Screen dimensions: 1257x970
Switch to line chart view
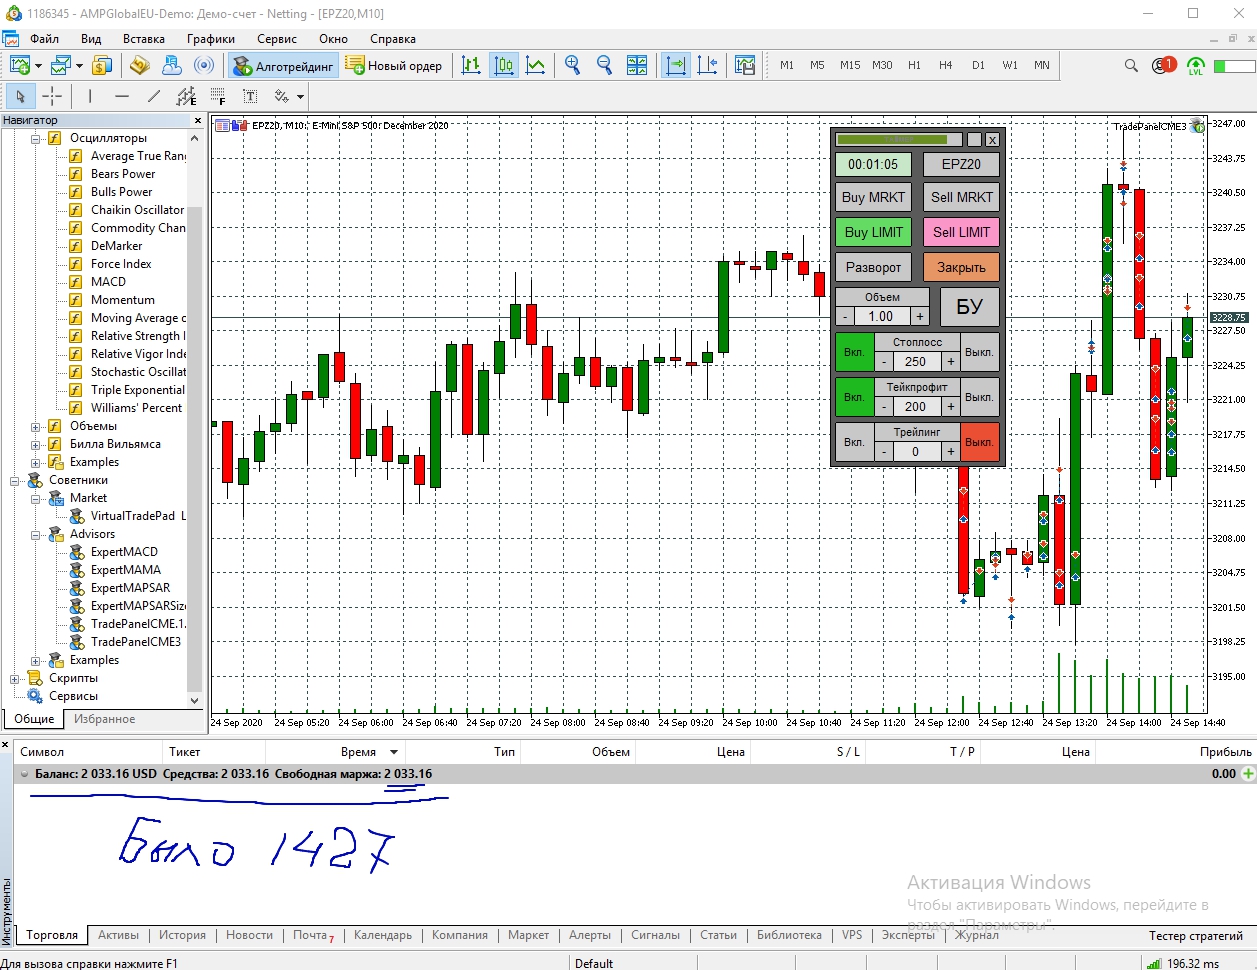click(x=536, y=65)
